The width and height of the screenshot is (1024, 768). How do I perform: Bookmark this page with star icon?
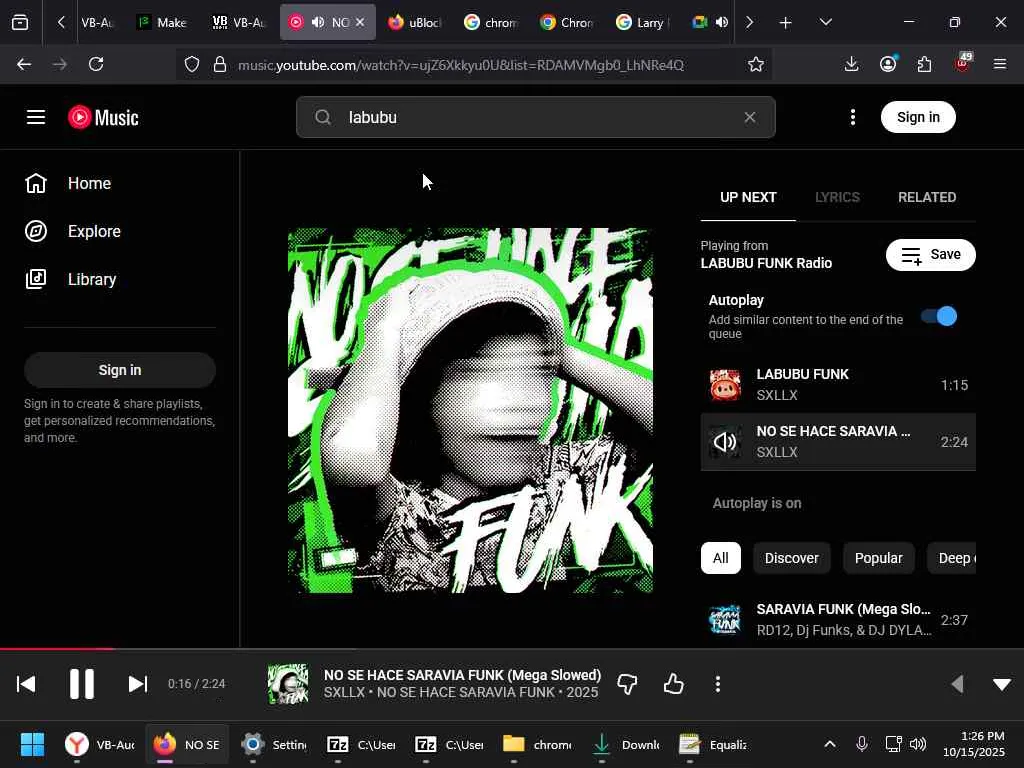tap(756, 64)
